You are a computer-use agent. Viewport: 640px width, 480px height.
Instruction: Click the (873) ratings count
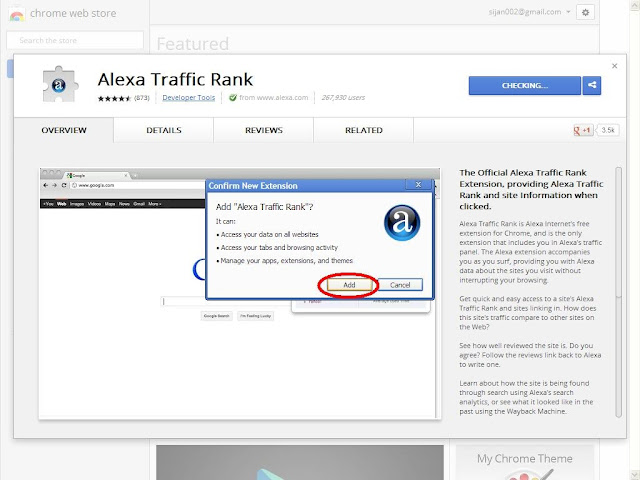pos(142,98)
